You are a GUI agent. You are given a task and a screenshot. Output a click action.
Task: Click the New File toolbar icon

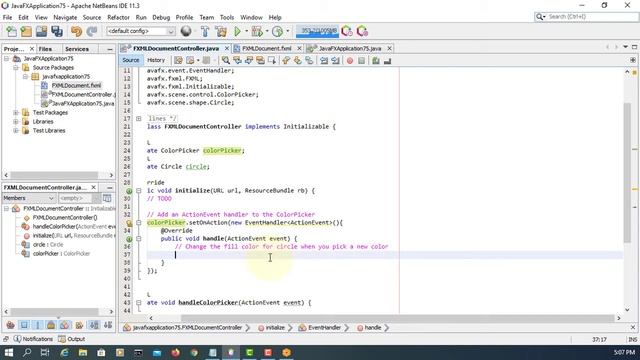(11, 31)
